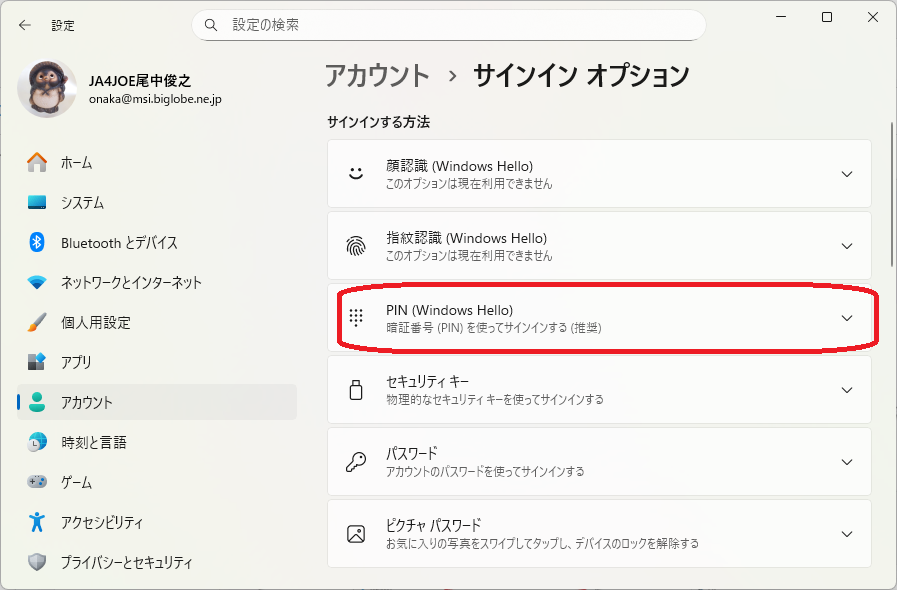Click the 設定の検索 search field

(448, 25)
